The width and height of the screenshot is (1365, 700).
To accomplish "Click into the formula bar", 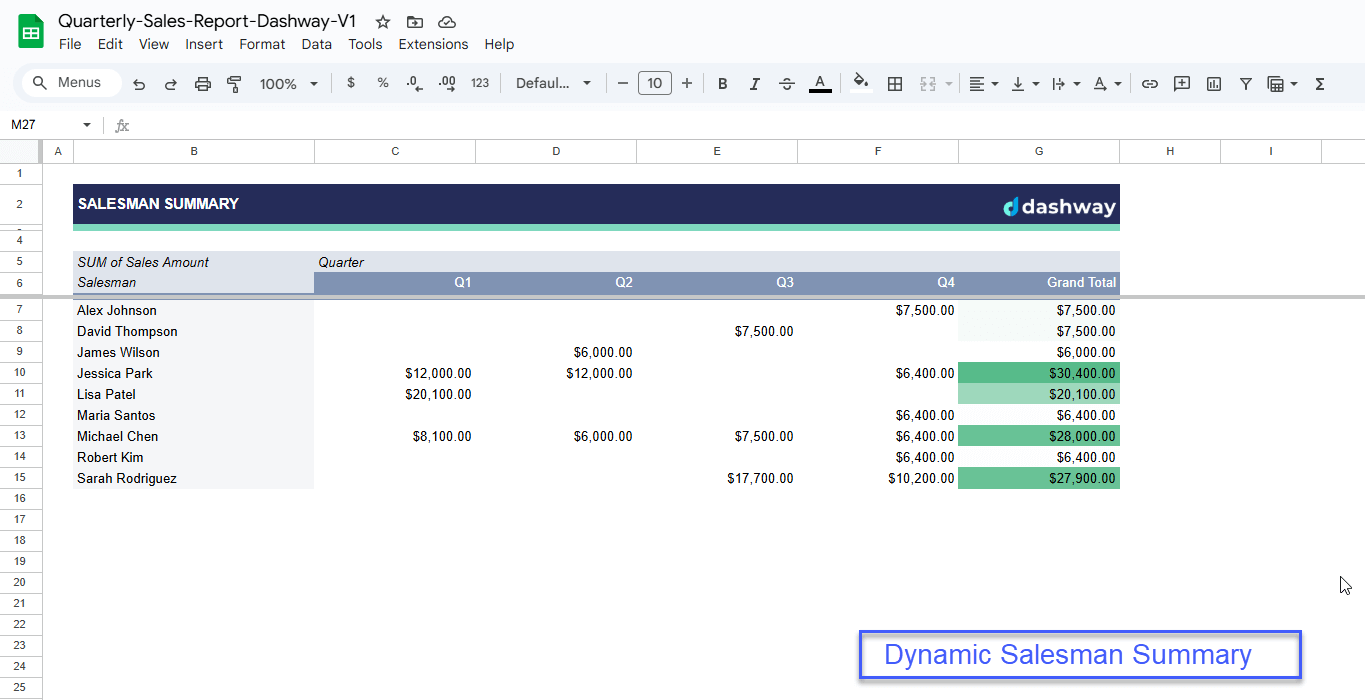I will tap(745, 125).
